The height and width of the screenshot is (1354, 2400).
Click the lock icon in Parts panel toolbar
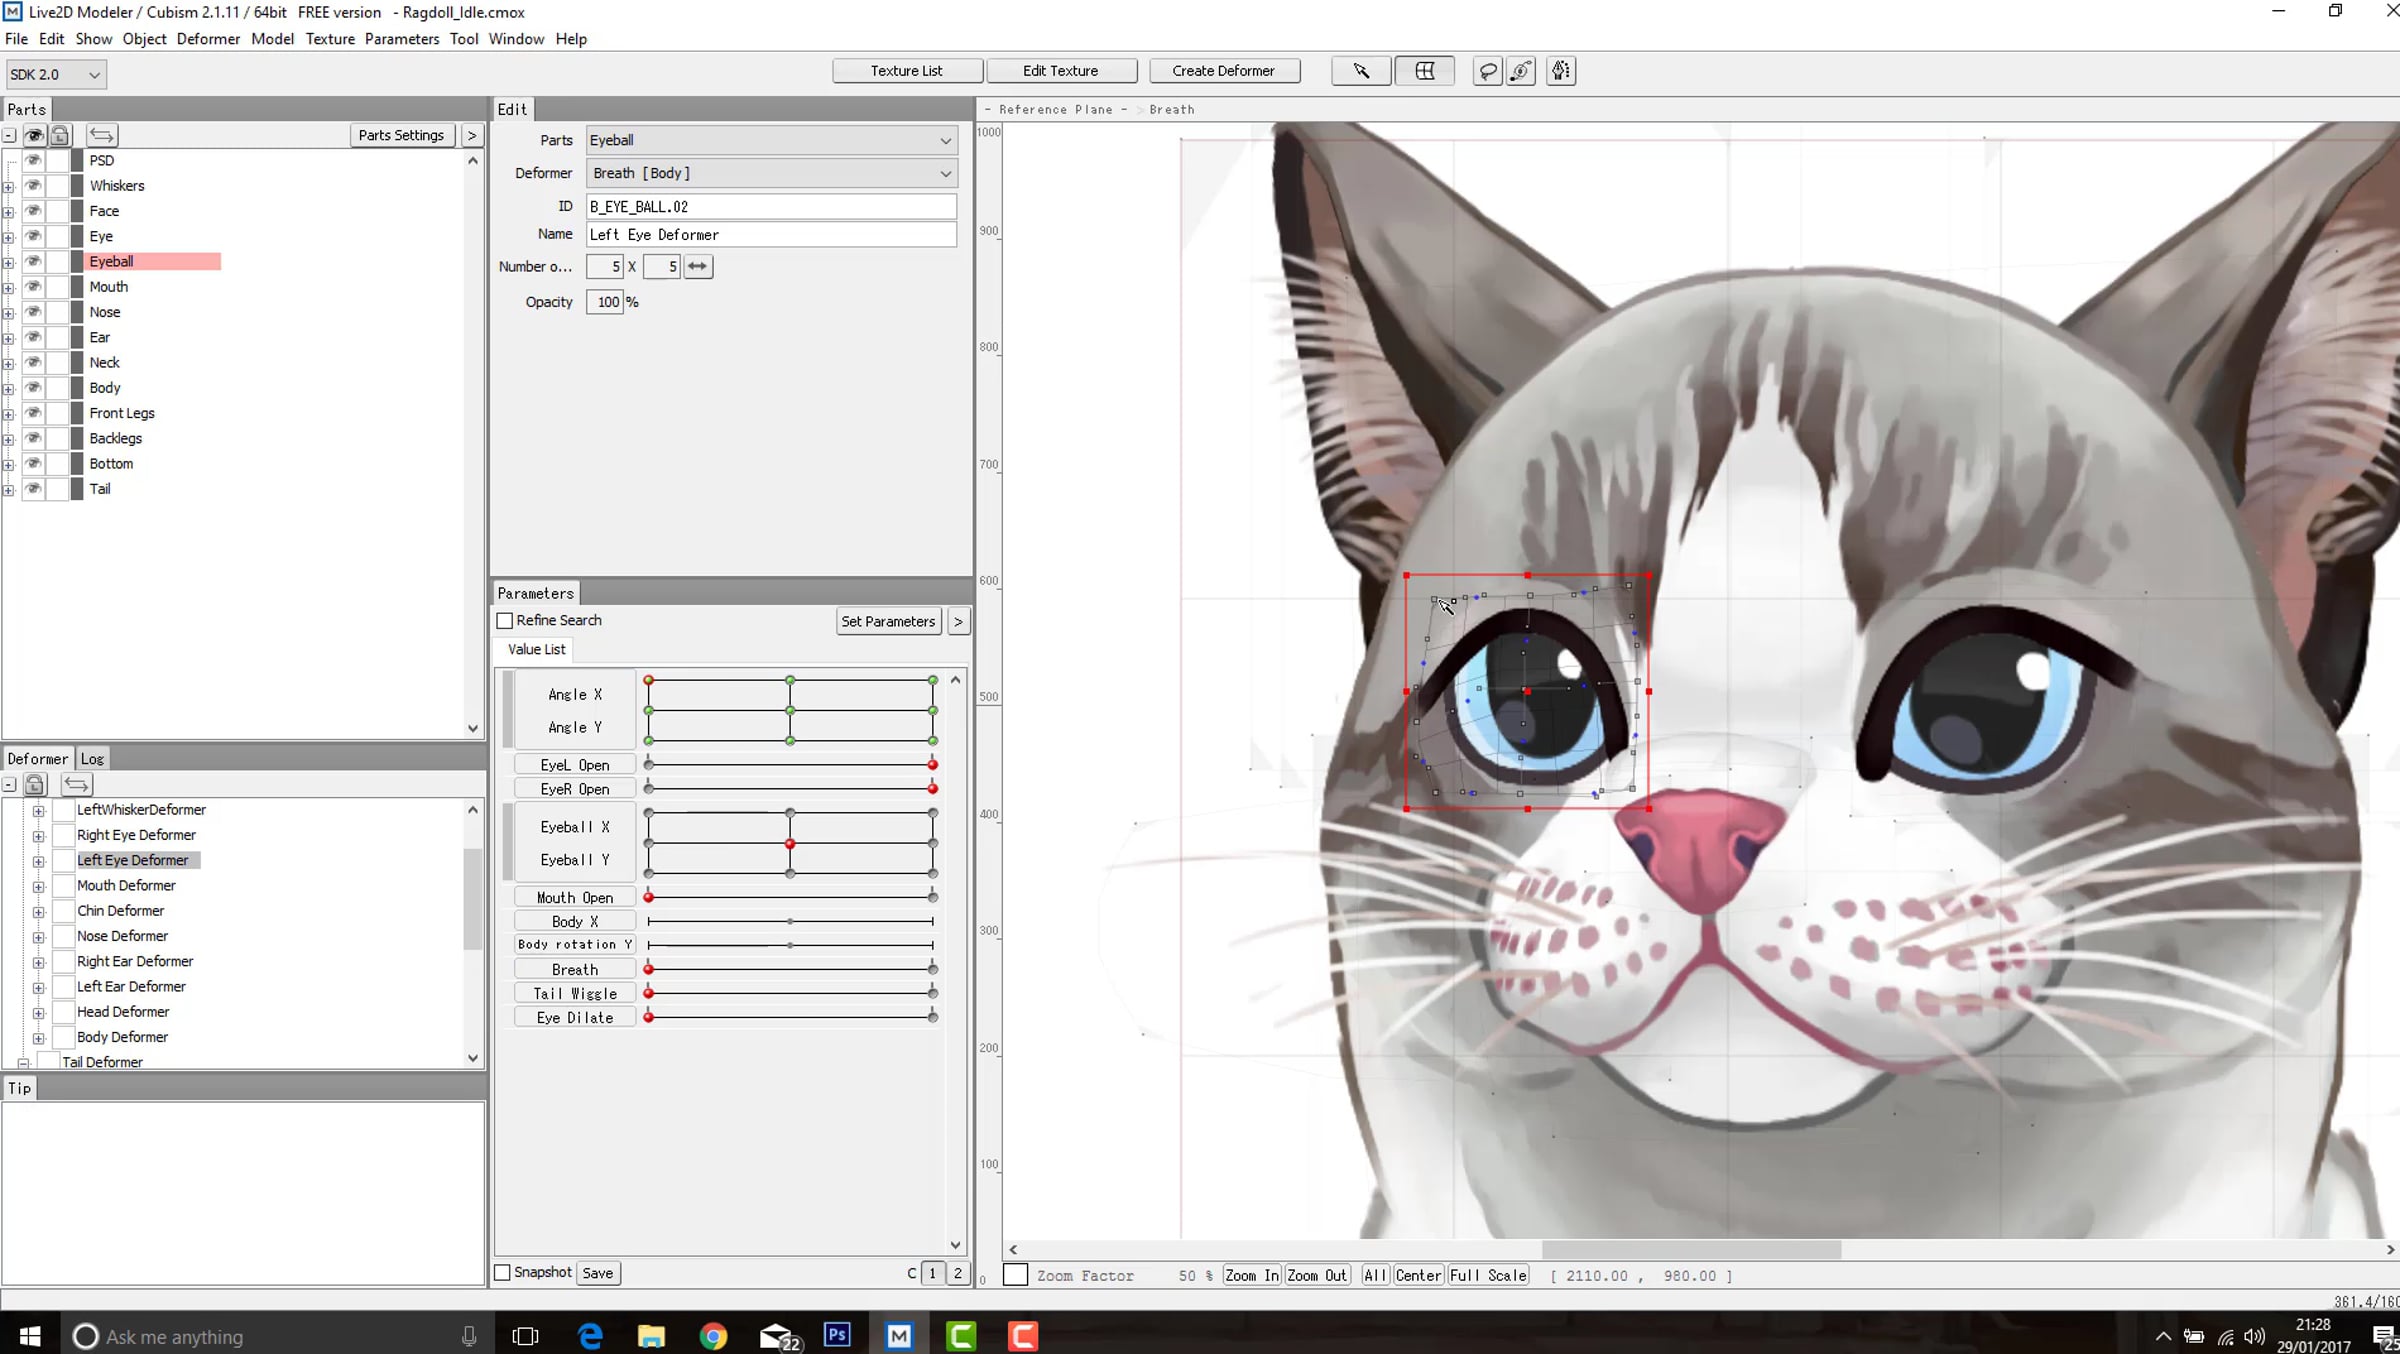pyautogui.click(x=60, y=135)
